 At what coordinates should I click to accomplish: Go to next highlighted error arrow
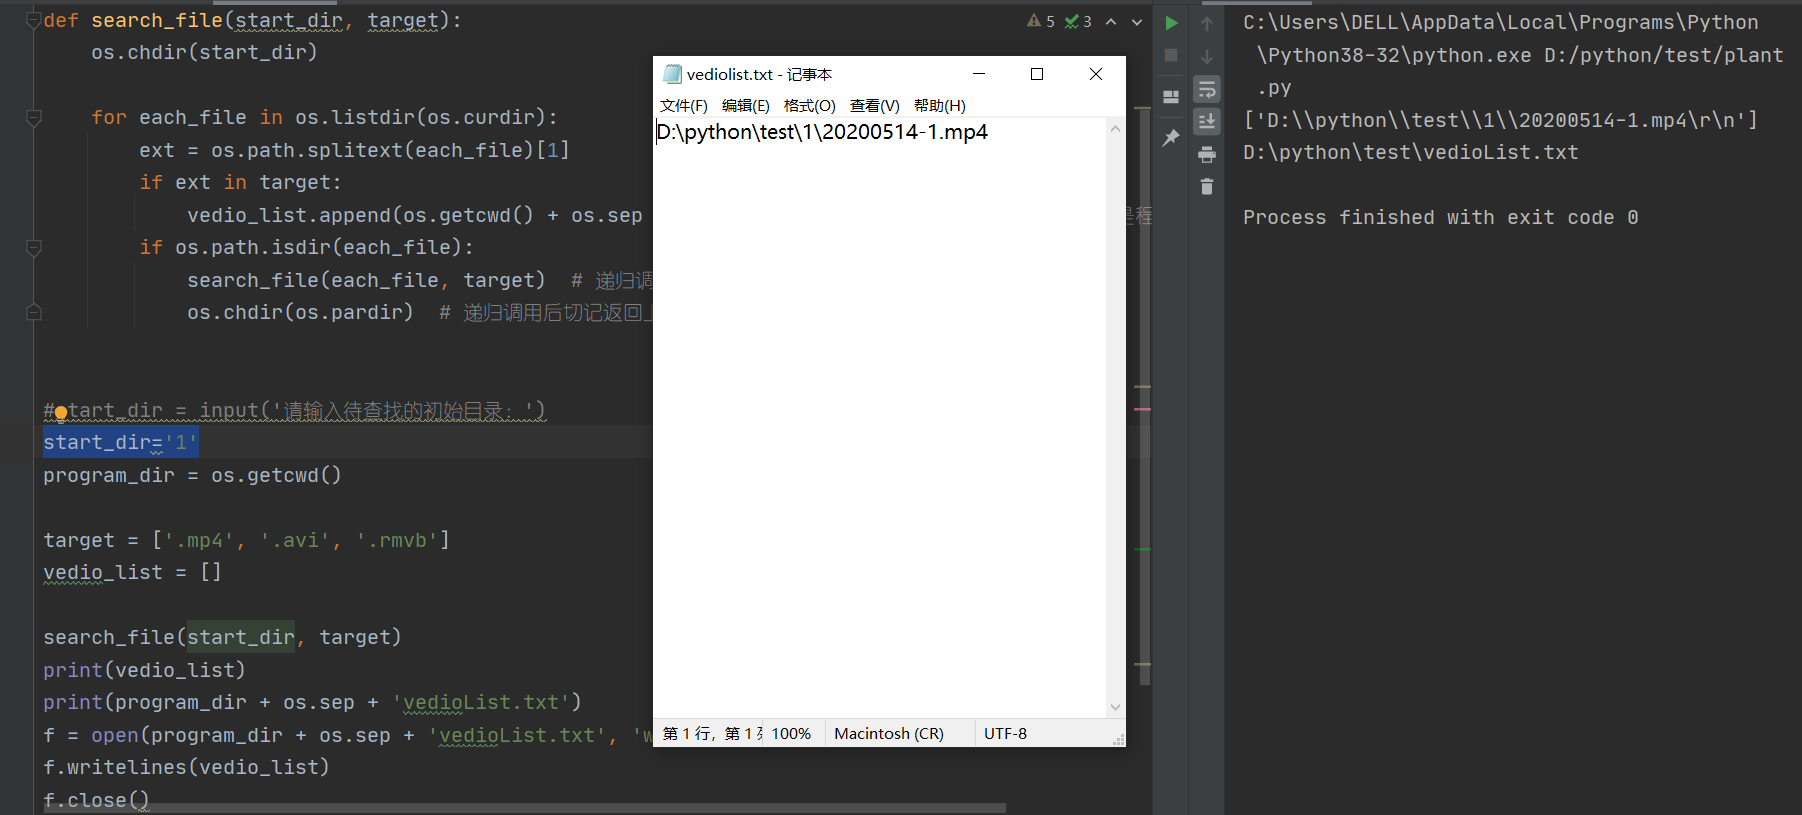[x=1137, y=22]
